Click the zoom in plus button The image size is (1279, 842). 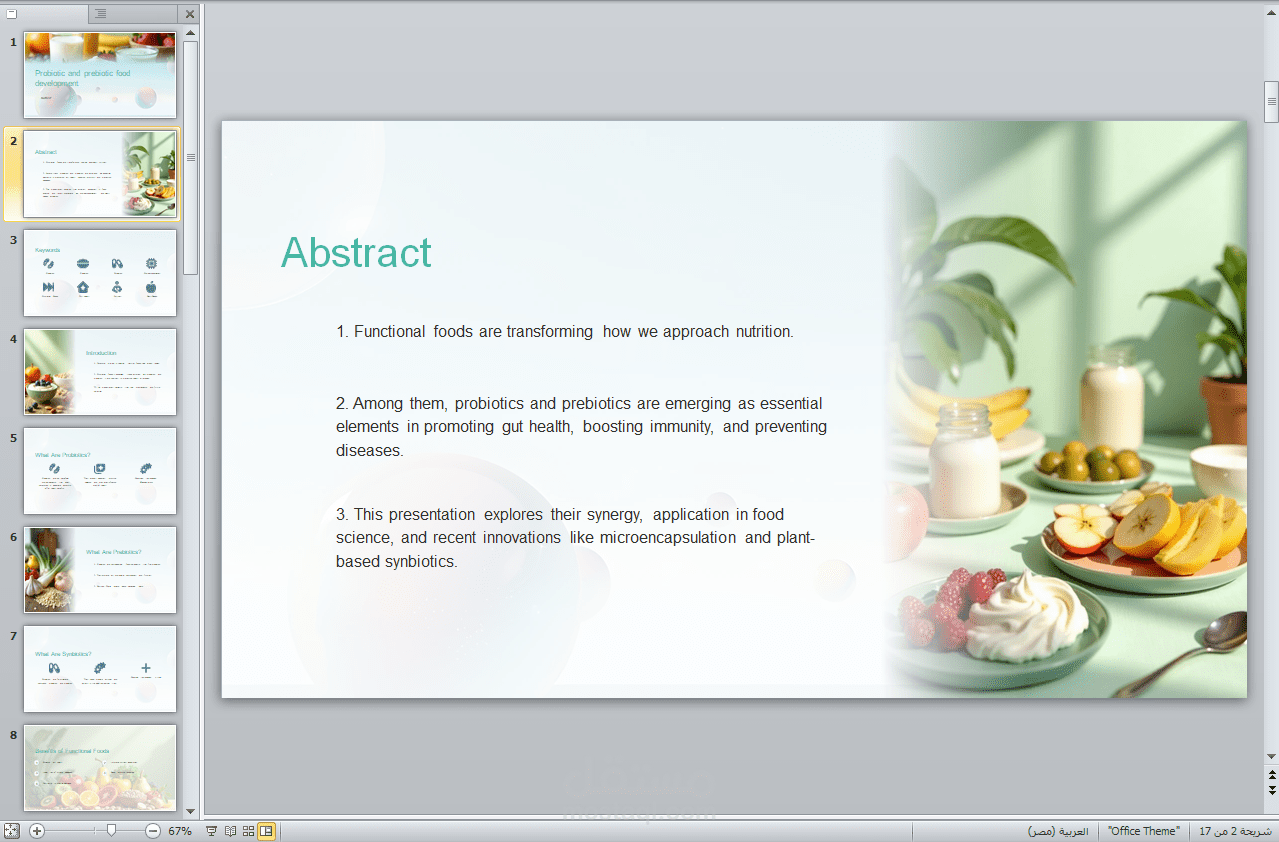[37, 831]
